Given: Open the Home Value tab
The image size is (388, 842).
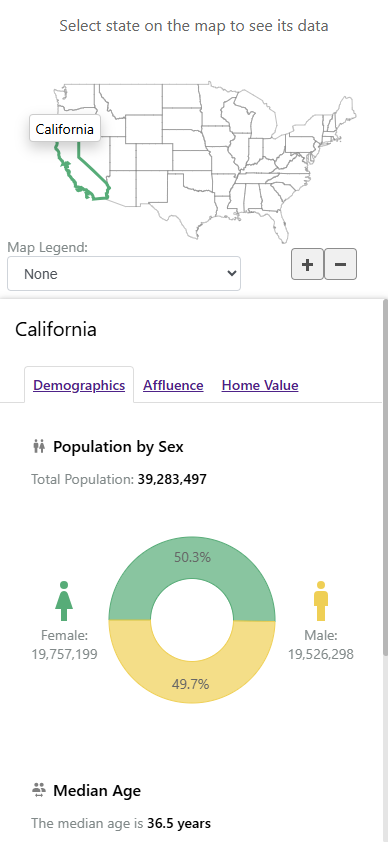Looking at the screenshot, I should [x=260, y=385].
